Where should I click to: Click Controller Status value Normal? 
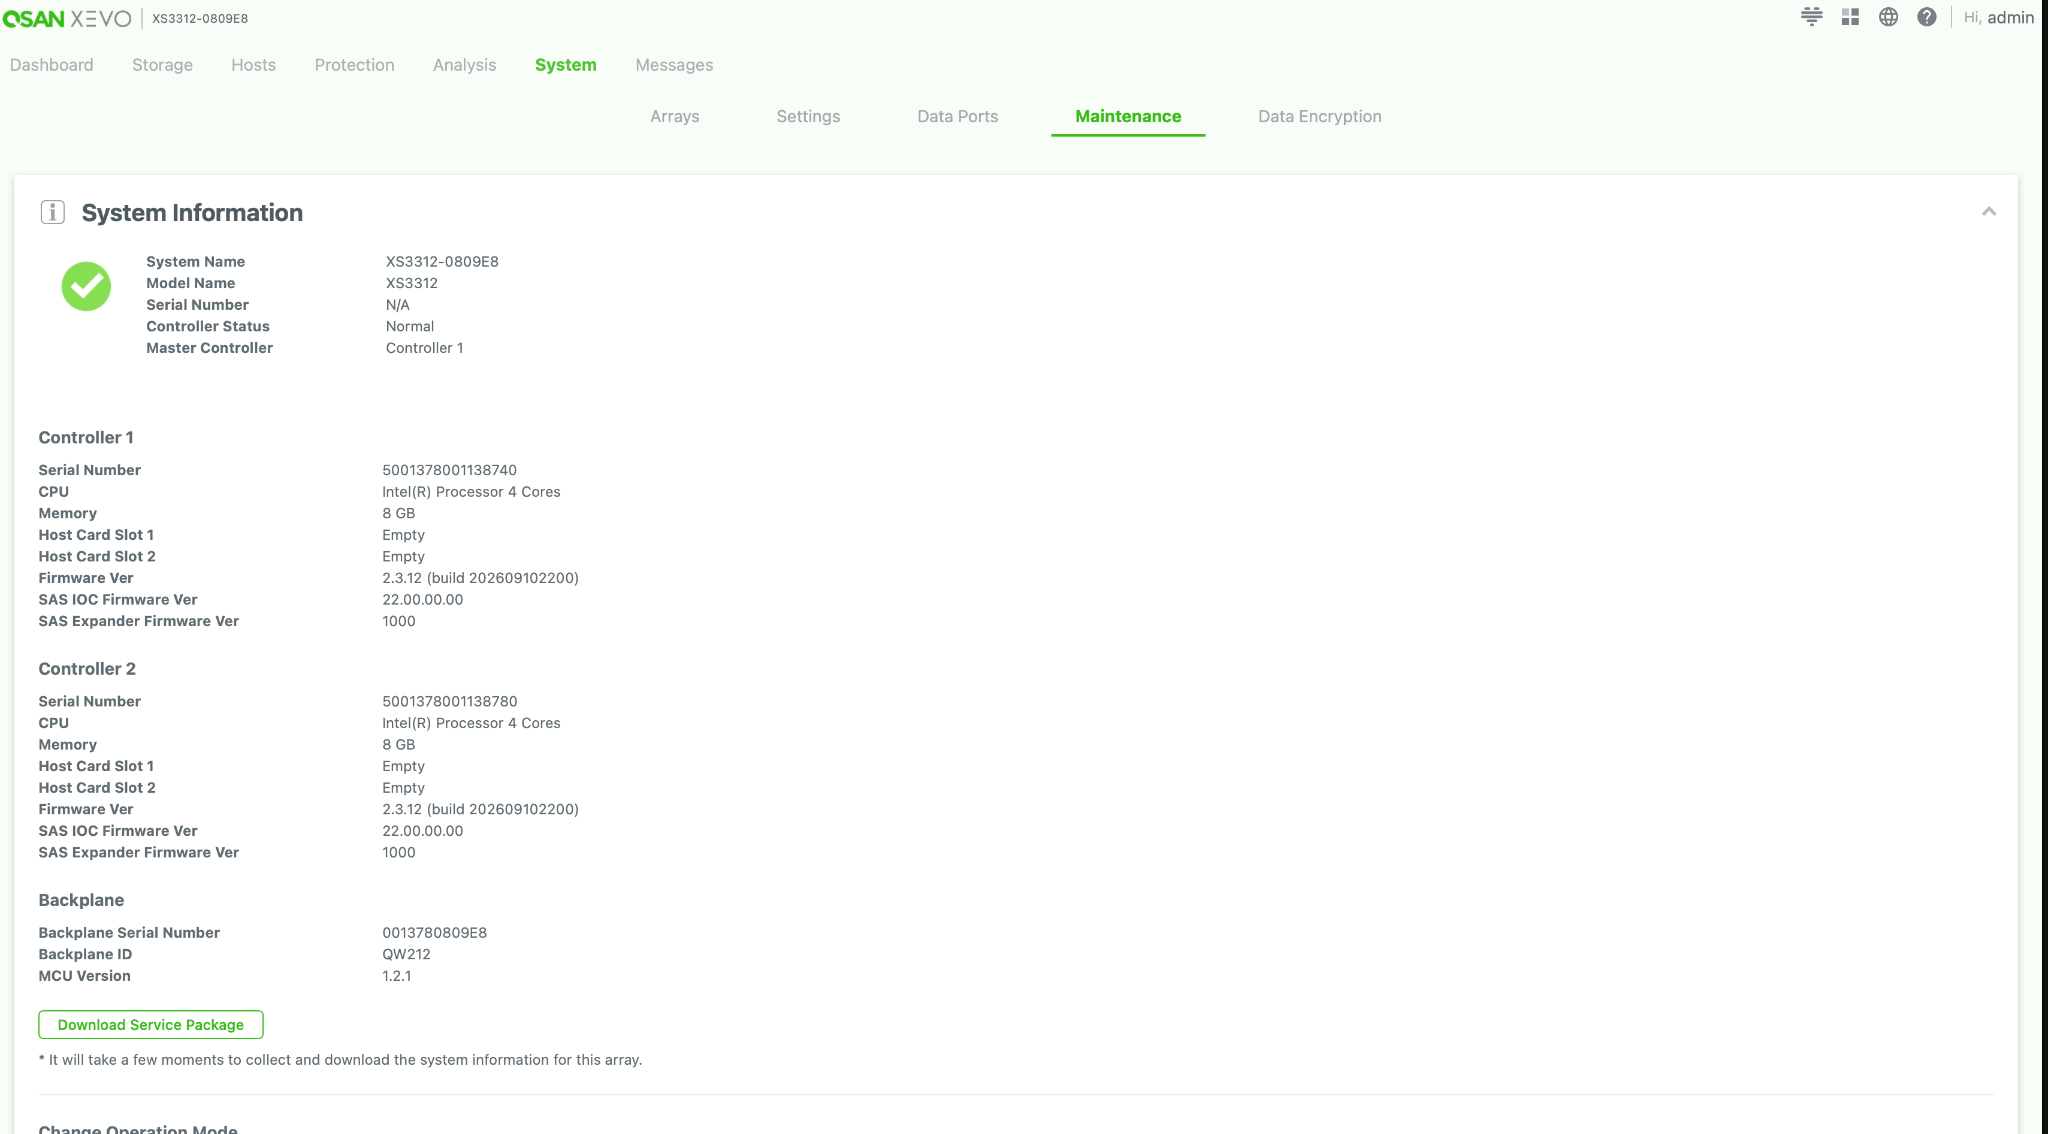point(410,326)
